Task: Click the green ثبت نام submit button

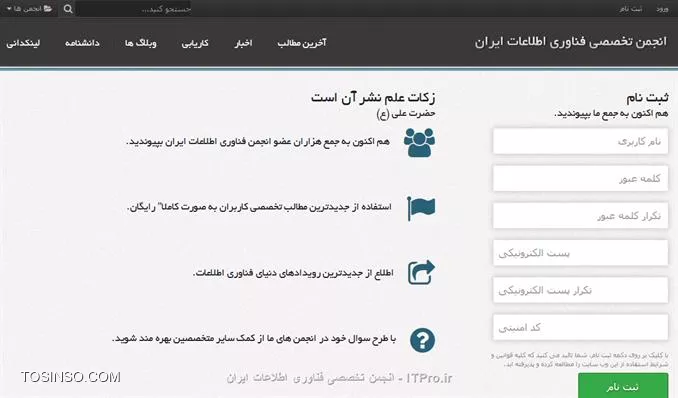Action: [x=623, y=386]
